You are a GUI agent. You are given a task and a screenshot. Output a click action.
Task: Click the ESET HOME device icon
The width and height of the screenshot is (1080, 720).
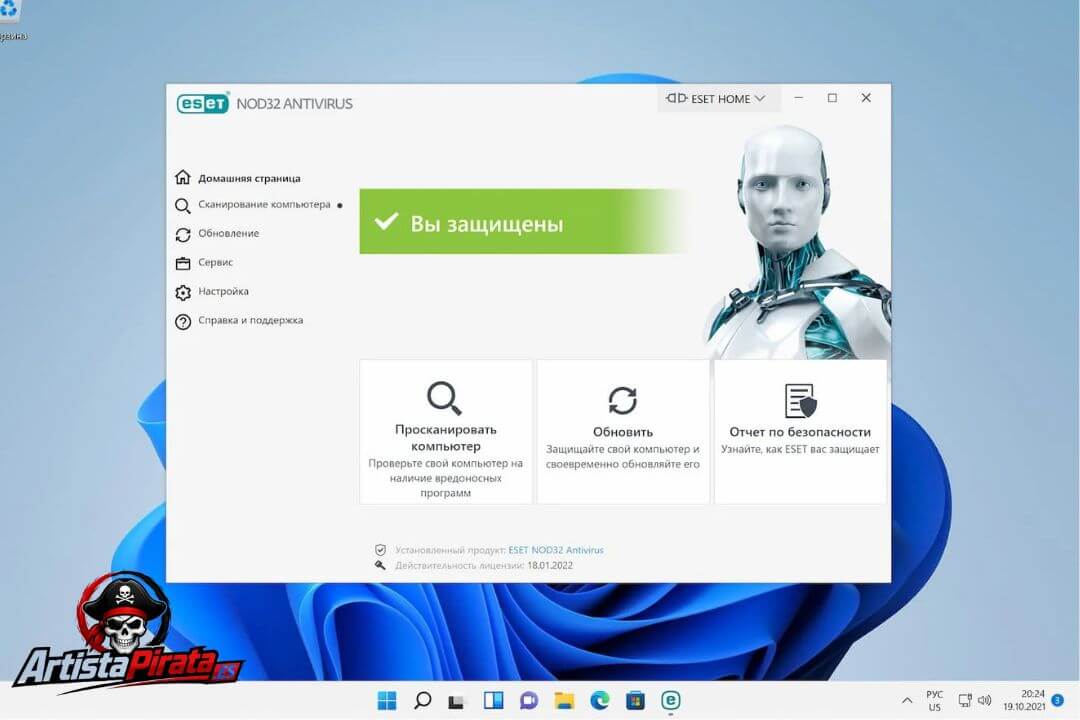click(x=676, y=99)
